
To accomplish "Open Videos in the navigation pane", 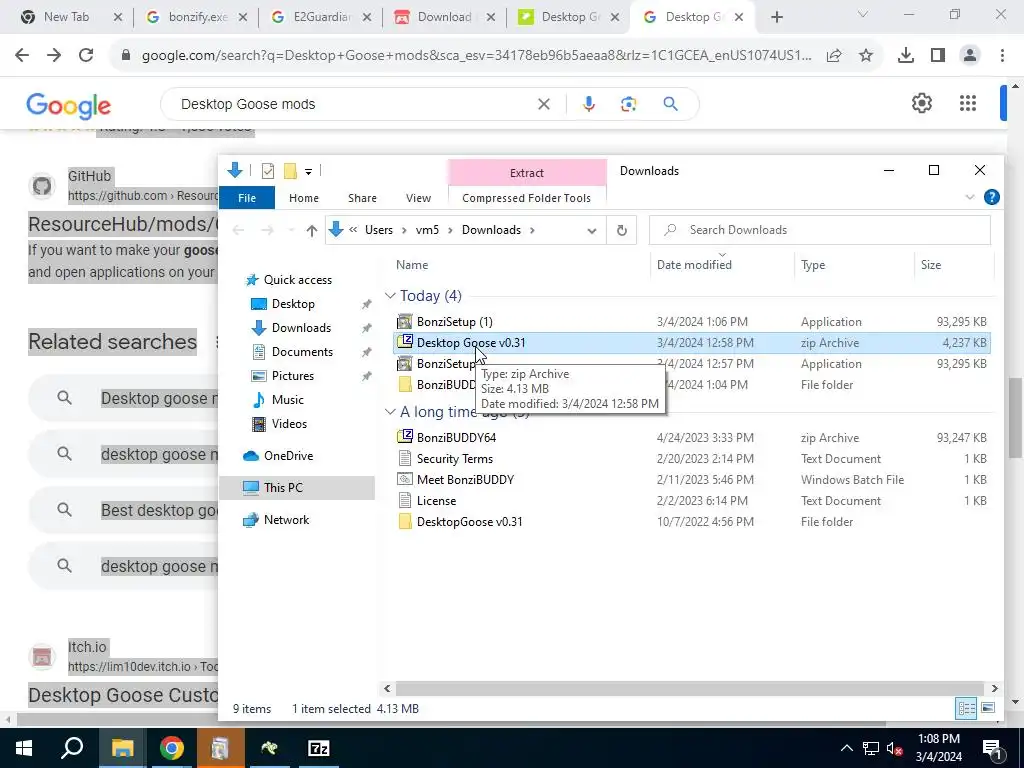I will (x=289, y=424).
